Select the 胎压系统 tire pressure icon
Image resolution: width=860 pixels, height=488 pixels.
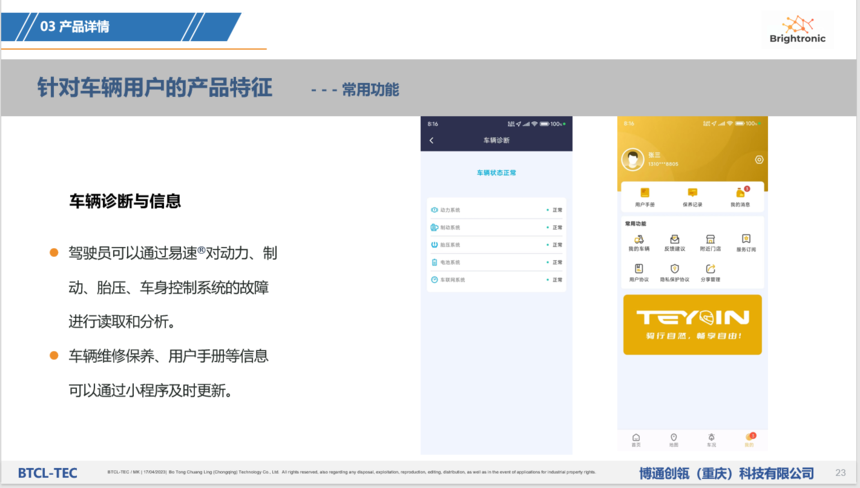pos(434,245)
